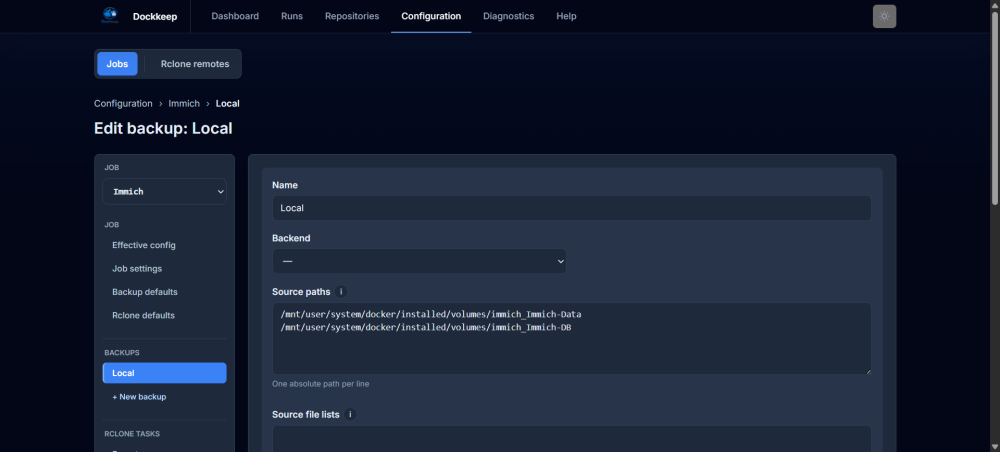The height and width of the screenshot is (452, 1000).
Task: Switch to the Rclone remotes tab
Action: [x=195, y=64]
